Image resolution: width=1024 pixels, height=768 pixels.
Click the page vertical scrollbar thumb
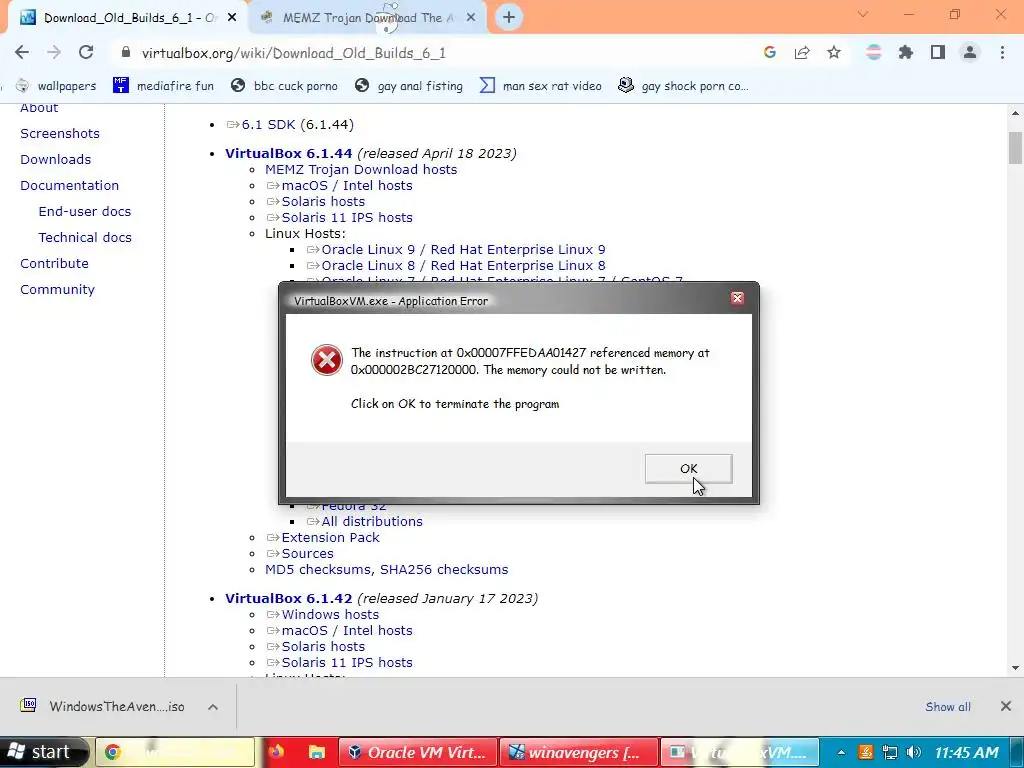click(x=1015, y=148)
